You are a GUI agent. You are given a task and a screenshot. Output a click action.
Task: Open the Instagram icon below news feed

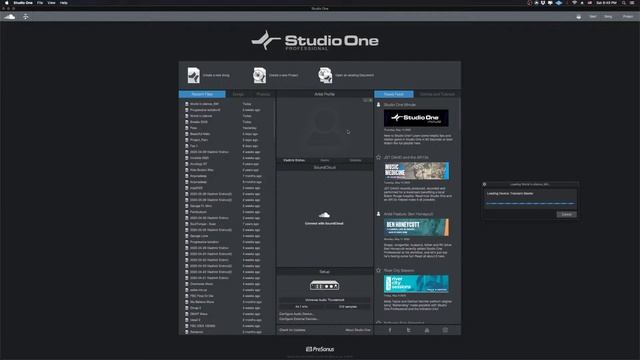pyautogui.click(x=445, y=330)
